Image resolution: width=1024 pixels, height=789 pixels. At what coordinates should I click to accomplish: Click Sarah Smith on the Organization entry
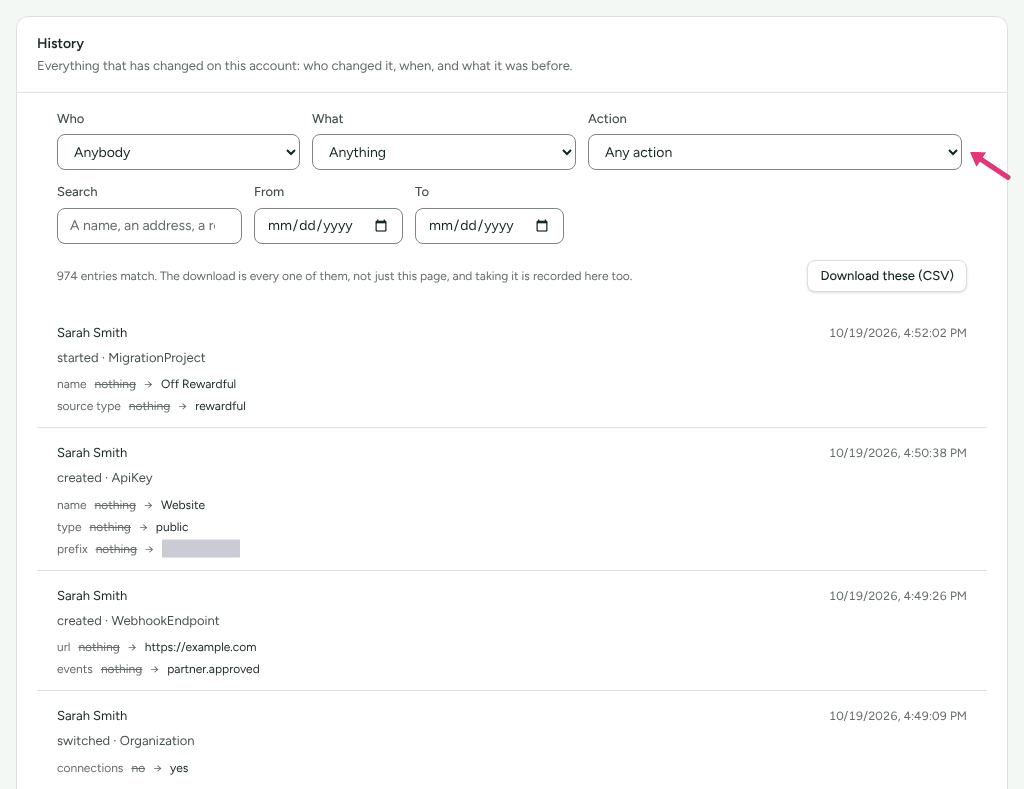92,717
